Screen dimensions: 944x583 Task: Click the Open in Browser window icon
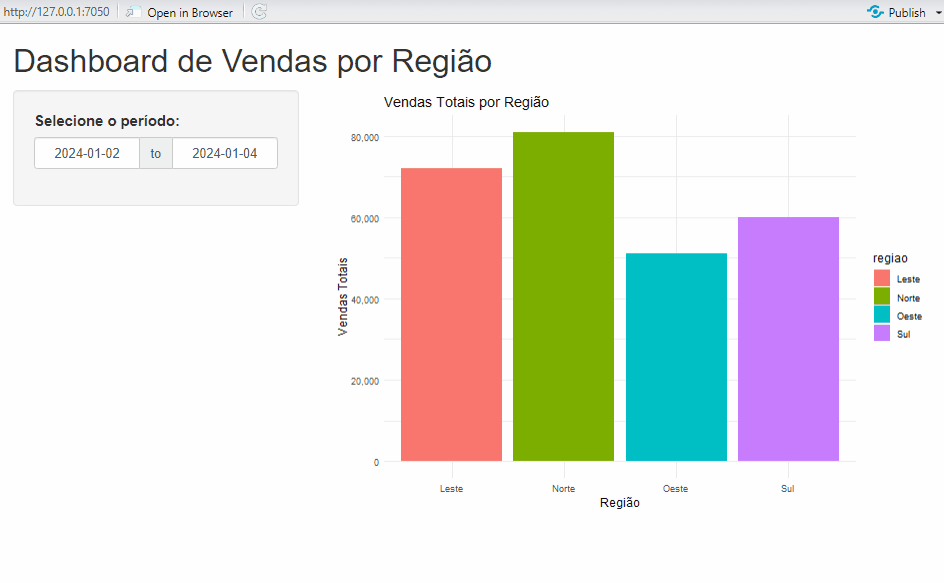point(132,12)
